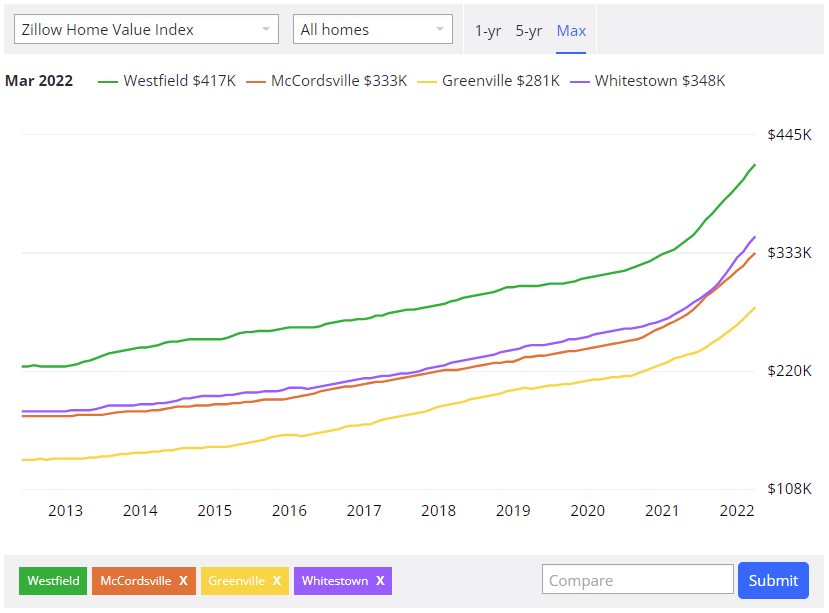Click the 2016 year label
The image size is (829, 613).
pyautogui.click(x=289, y=510)
